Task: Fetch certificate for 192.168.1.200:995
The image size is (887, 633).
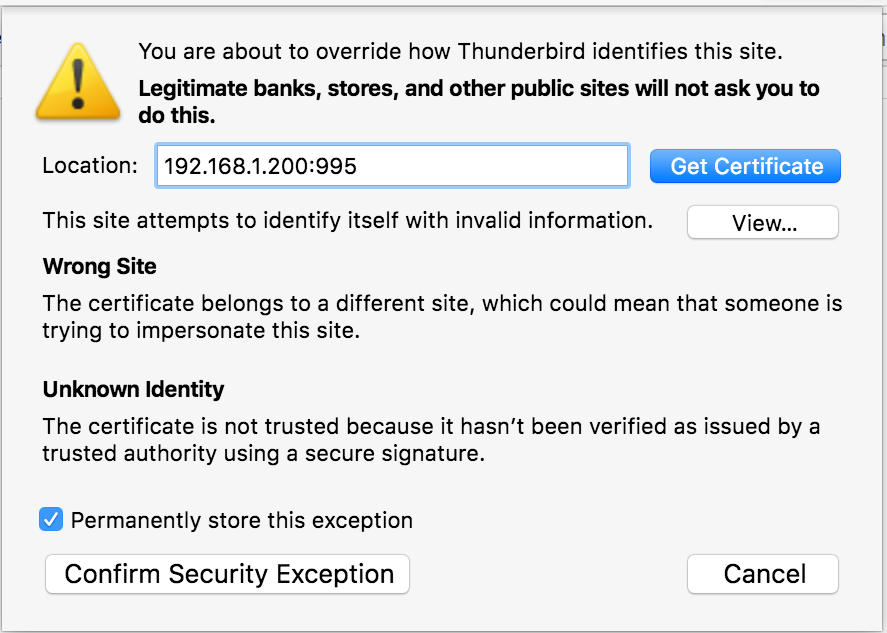Action: 745,166
